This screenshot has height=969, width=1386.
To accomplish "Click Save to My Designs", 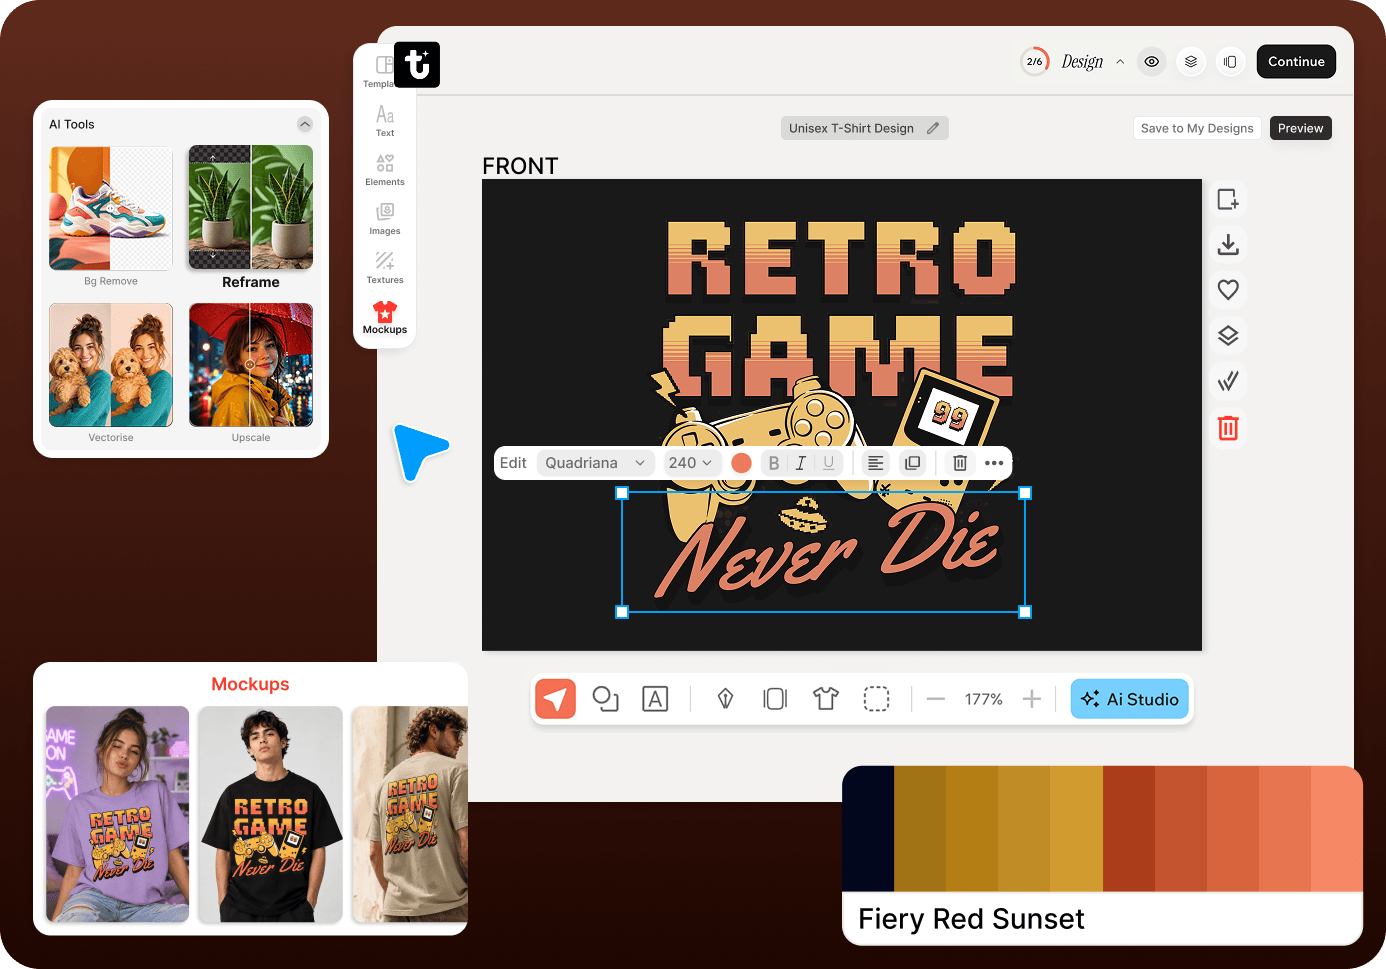I will 1197,128.
